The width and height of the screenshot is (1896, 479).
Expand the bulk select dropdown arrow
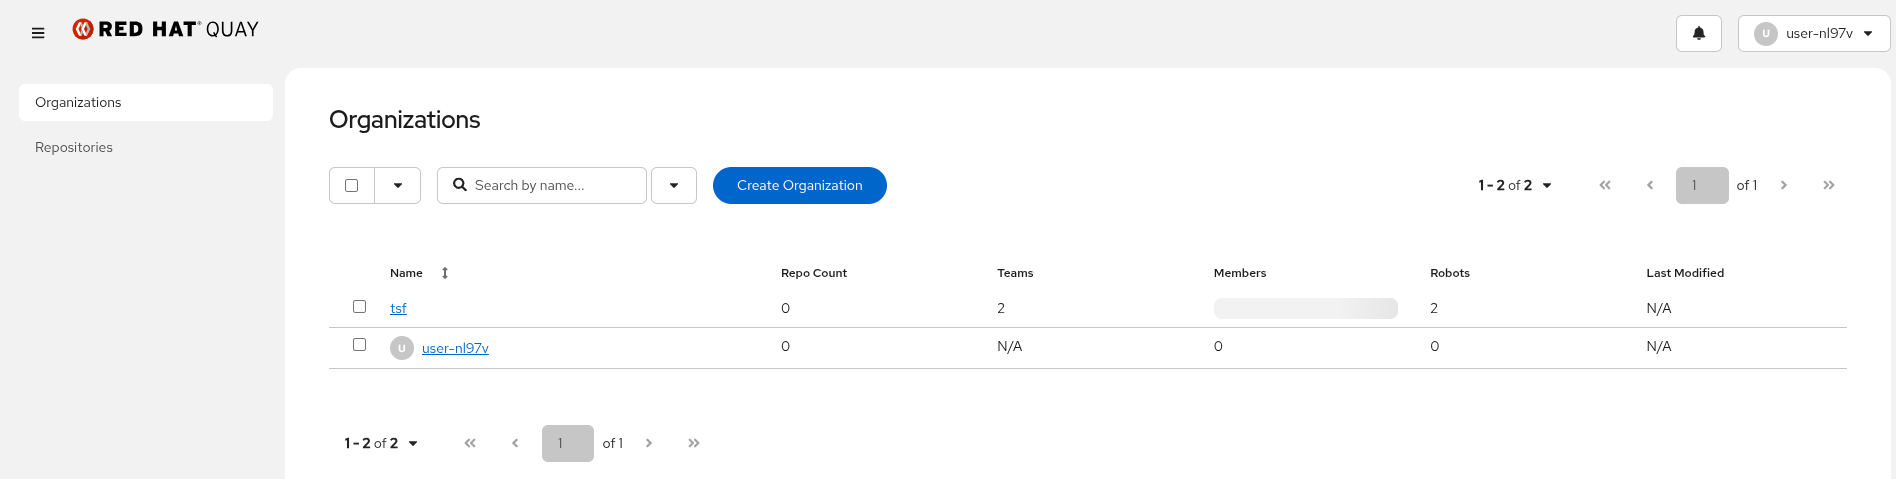click(398, 185)
